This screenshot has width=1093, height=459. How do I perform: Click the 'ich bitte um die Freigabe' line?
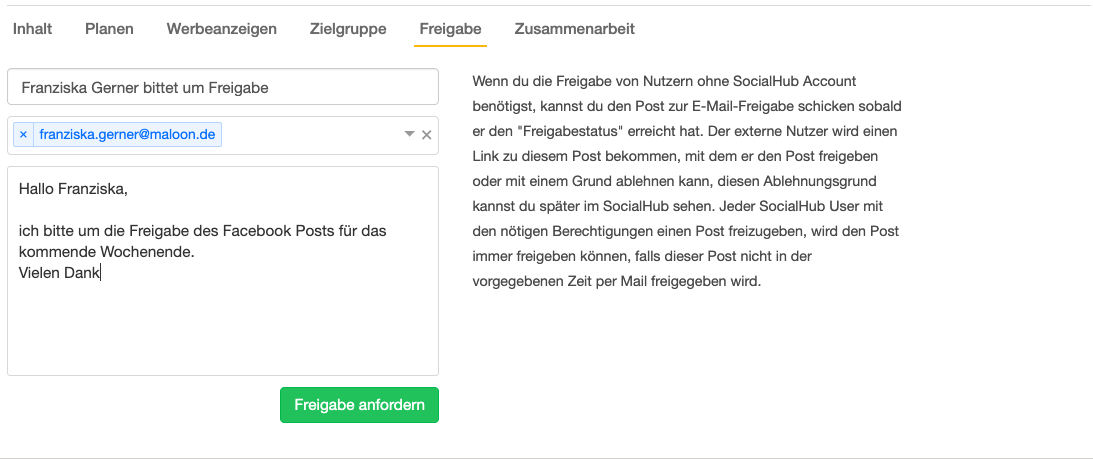(x=202, y=231)
